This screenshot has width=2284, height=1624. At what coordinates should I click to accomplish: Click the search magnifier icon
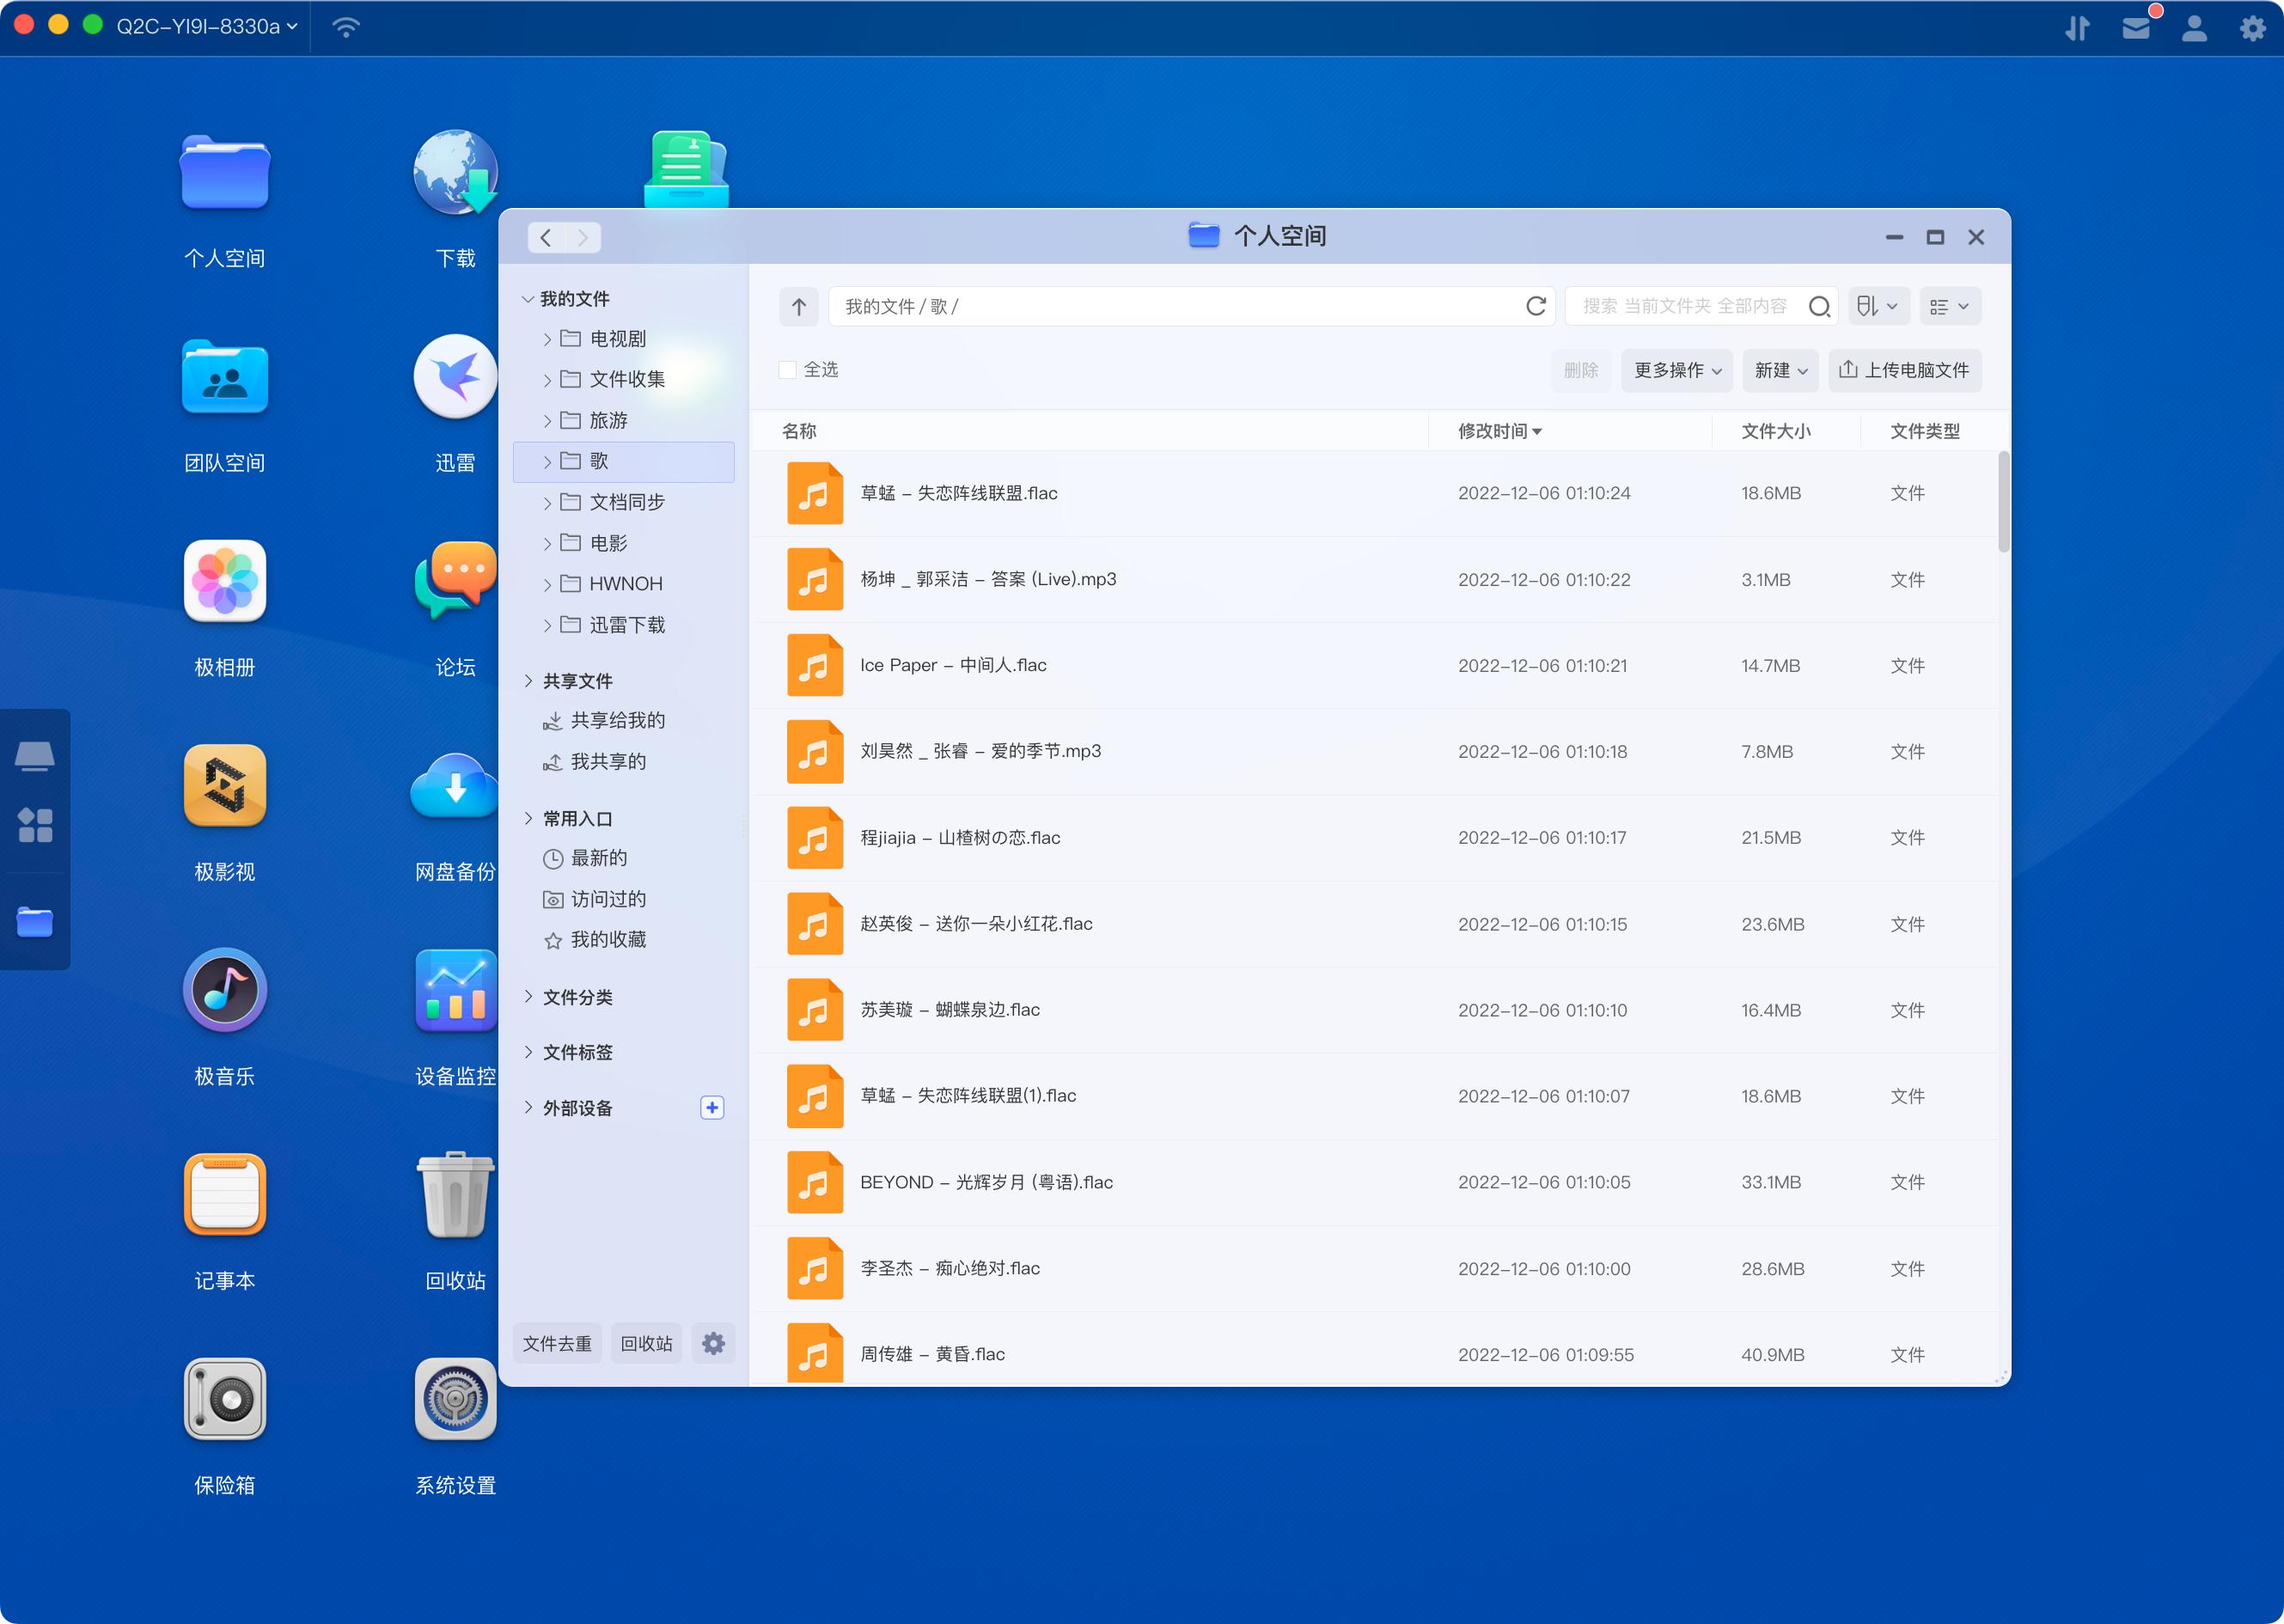[x=1819, y=306]
